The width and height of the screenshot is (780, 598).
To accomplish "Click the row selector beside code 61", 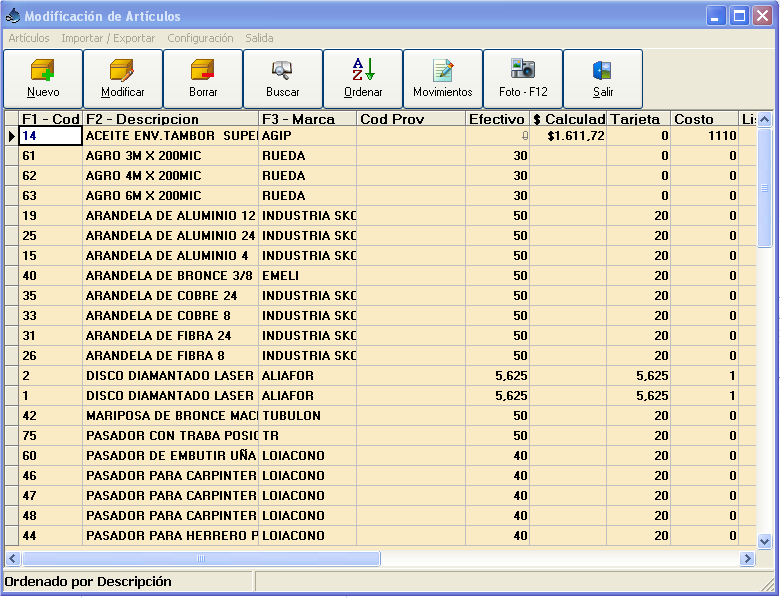I will pos(11,156).
